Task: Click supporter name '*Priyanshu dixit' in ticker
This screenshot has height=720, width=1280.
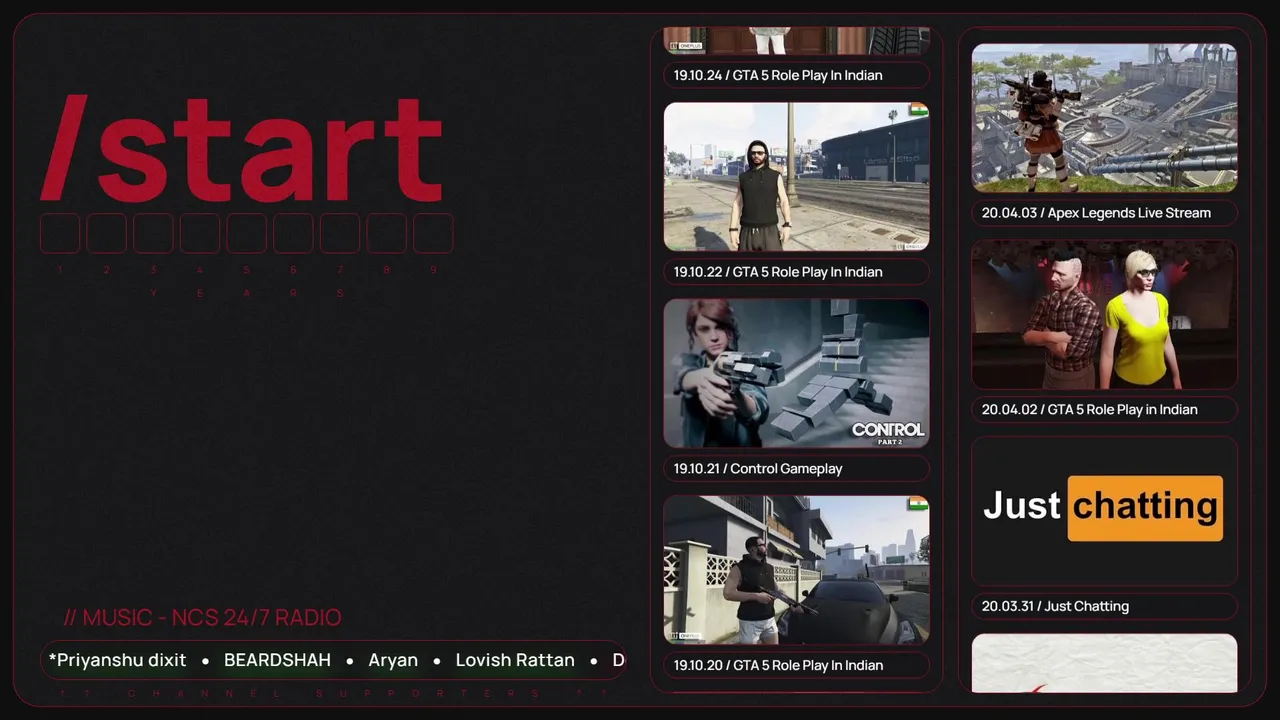Action: pos(117,660)
